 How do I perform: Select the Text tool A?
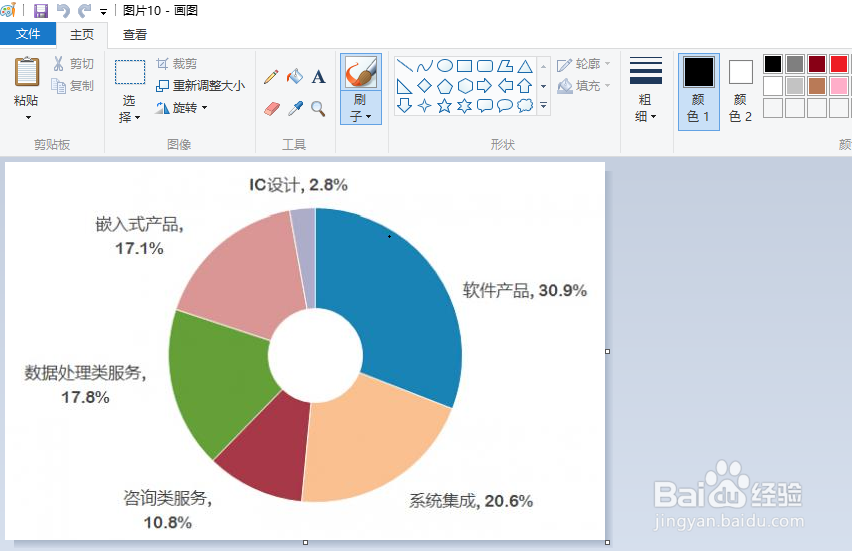318,77
